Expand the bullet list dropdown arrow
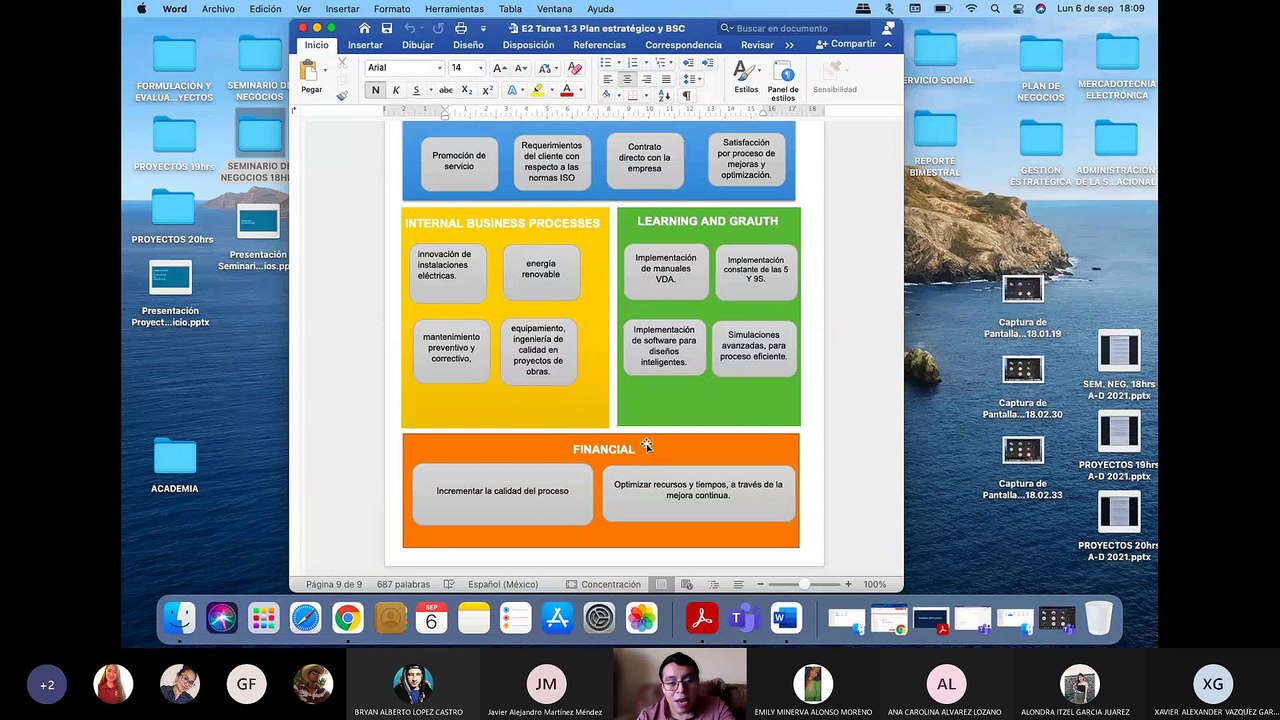This screenshot has width=1280, height=720. [x=617, y=63]
